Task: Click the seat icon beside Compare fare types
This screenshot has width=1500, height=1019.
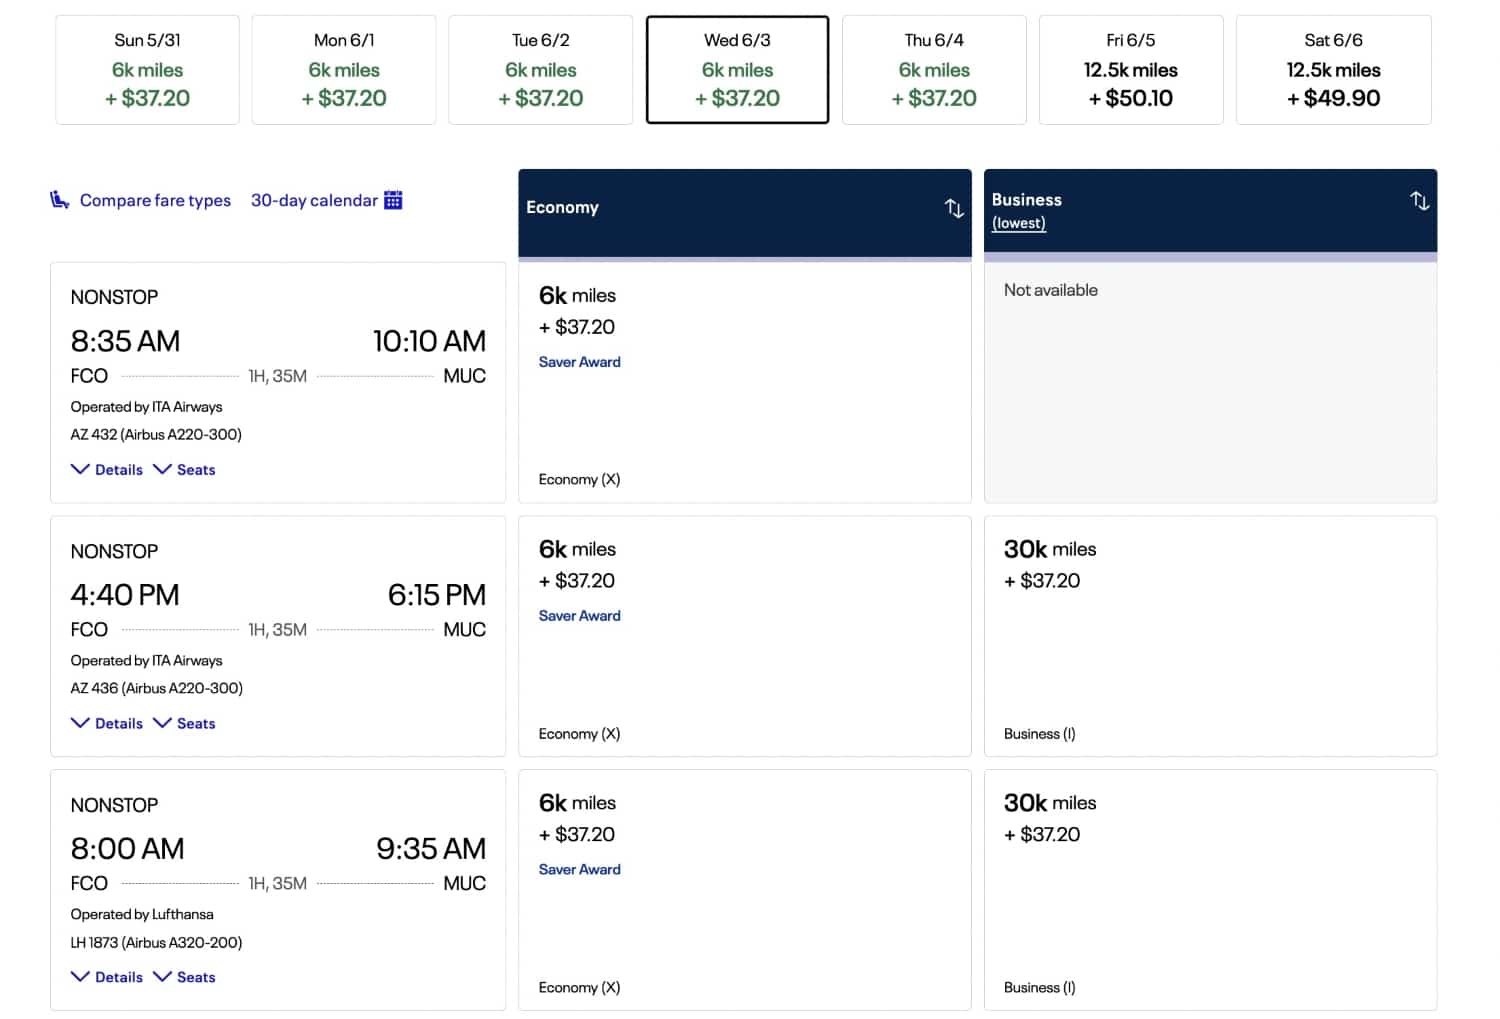Action: click(x=60, y=200)
